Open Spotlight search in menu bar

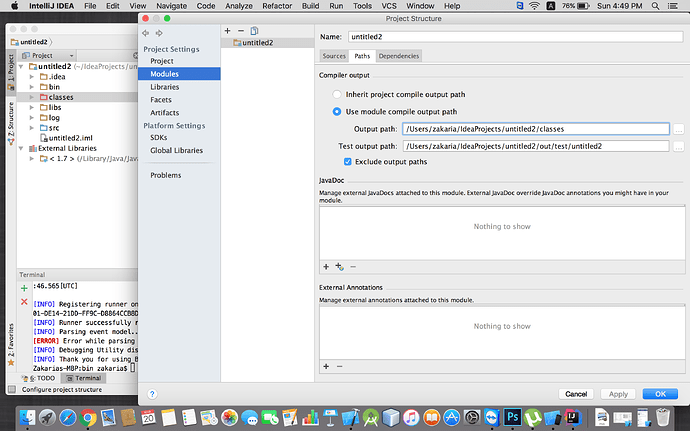click(x=655, y=6)
